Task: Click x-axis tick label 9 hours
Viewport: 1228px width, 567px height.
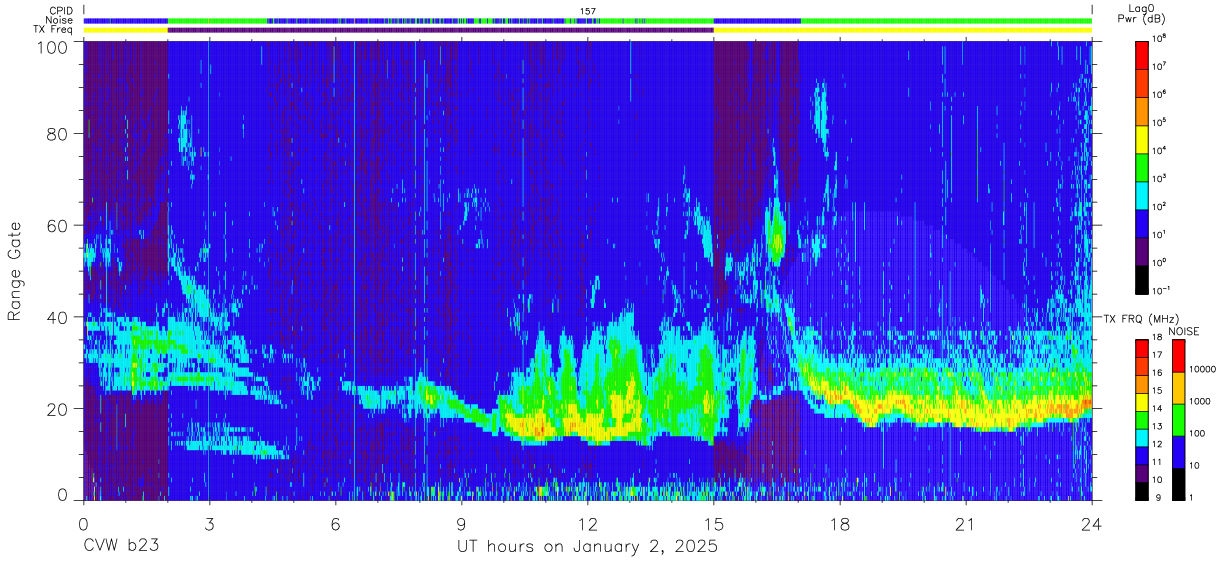Action: pos(461,525)
